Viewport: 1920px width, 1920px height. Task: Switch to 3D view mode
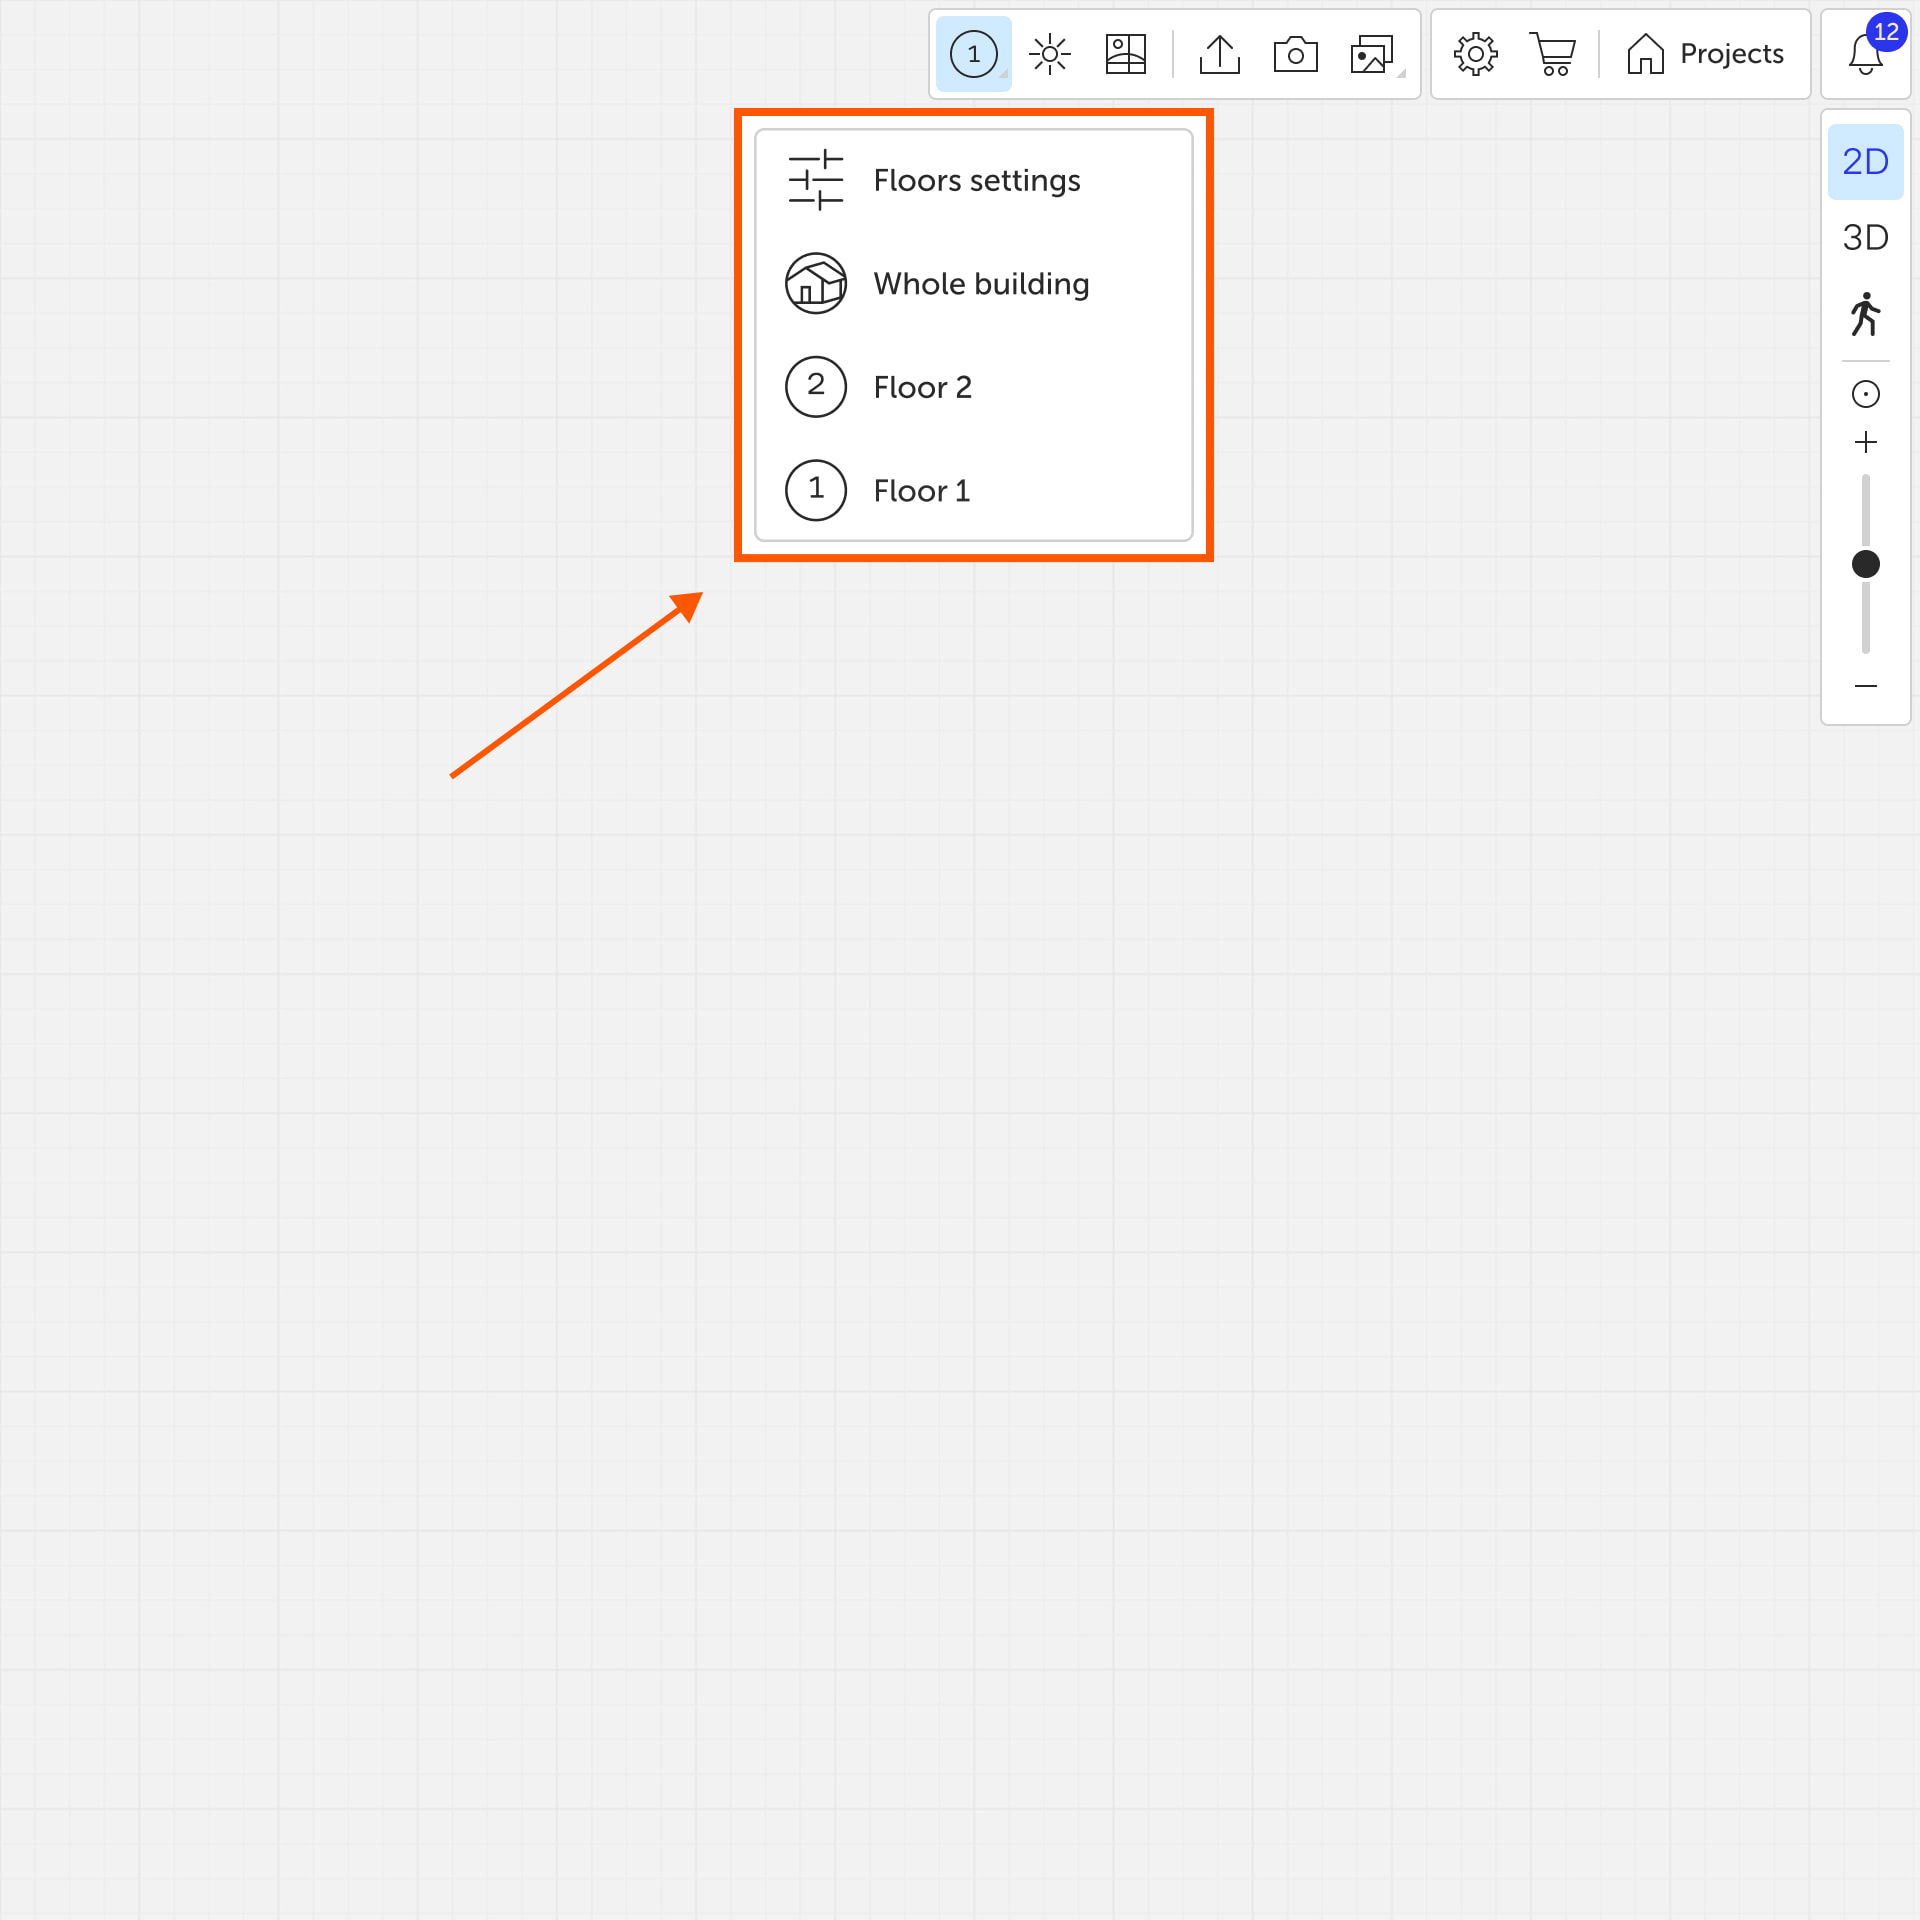[1865, 238]
